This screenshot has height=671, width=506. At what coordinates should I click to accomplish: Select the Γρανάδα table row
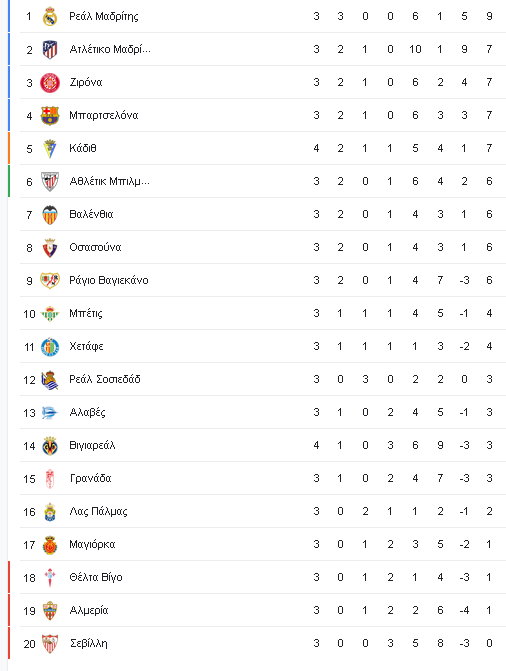(x=263, y=478)
